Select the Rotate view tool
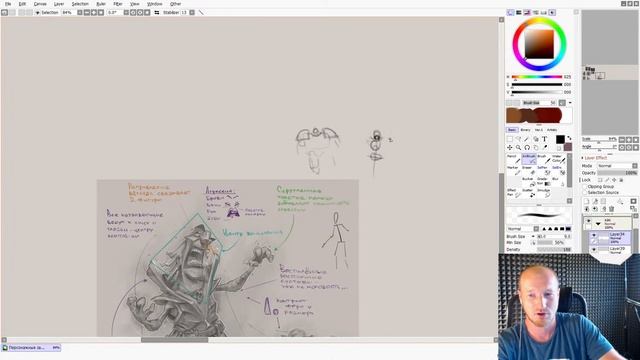640x360 pixels. pyautogui.click(x=527, y=147)
